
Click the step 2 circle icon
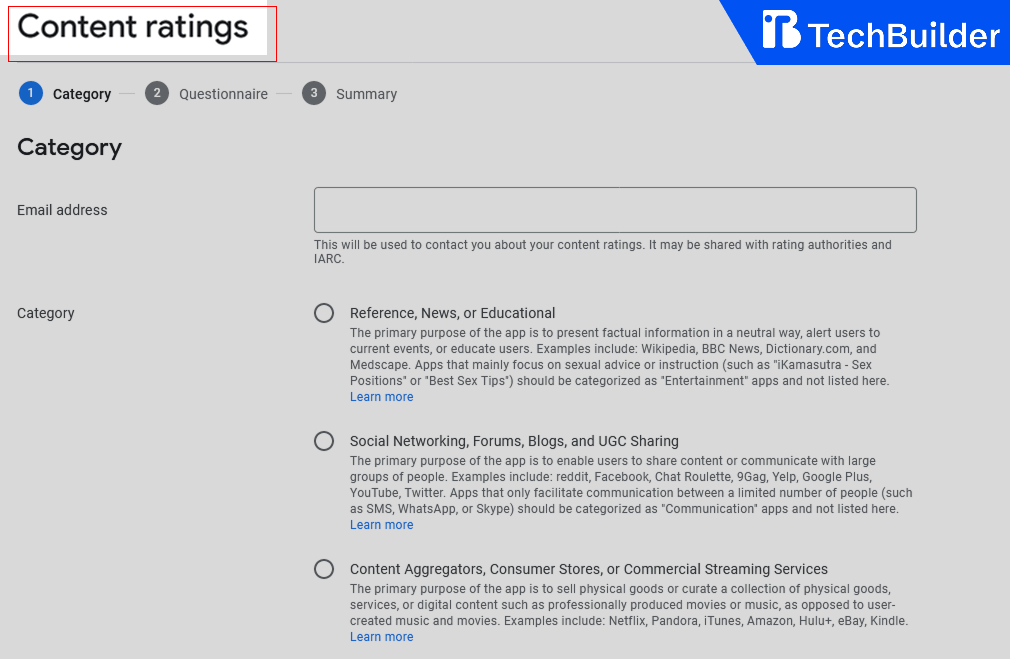click(x=156, y=93)
